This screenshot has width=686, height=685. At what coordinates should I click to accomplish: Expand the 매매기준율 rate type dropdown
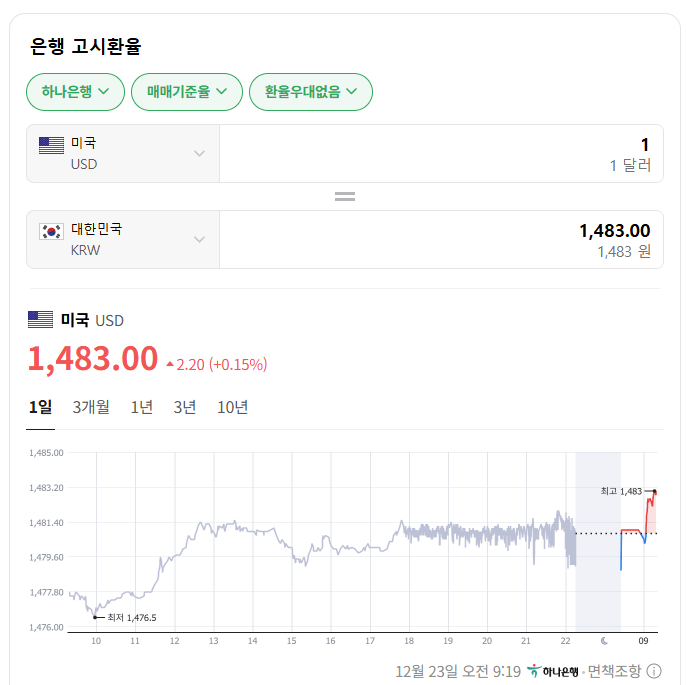187,92
